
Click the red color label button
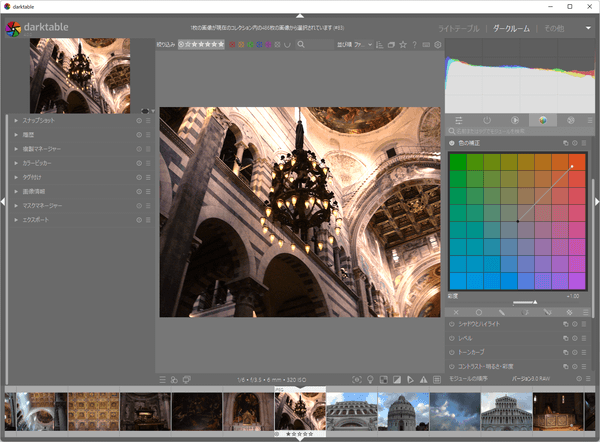point(233,45)
